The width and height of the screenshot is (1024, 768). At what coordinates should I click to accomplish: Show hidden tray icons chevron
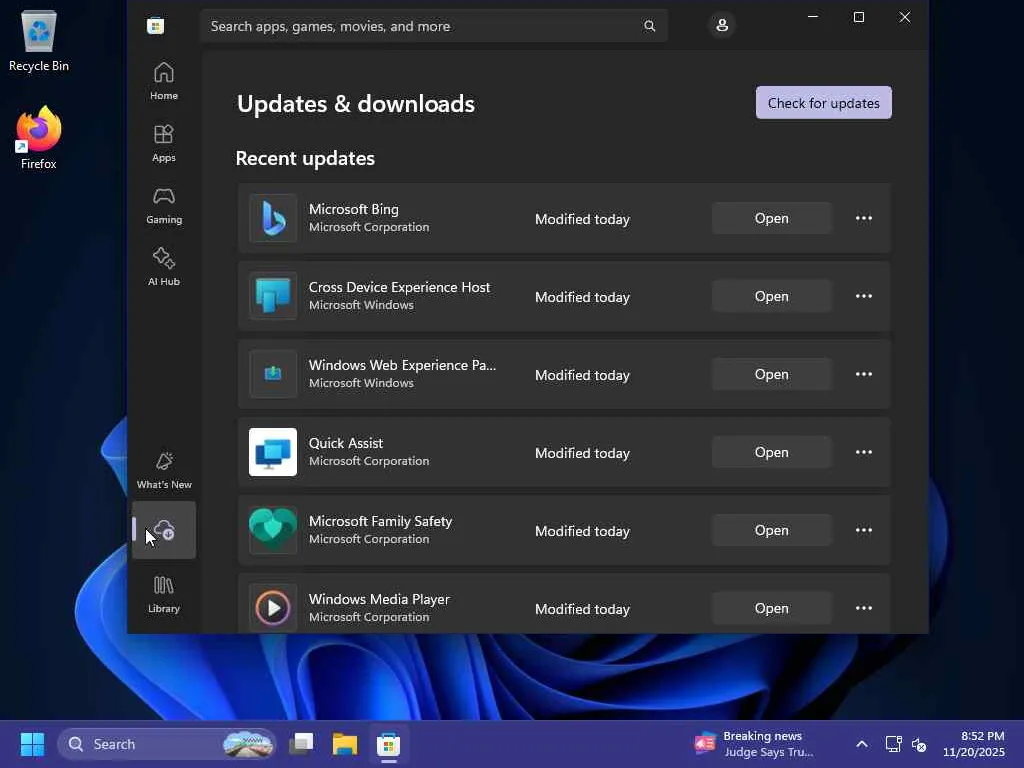[x=861, y=744]
